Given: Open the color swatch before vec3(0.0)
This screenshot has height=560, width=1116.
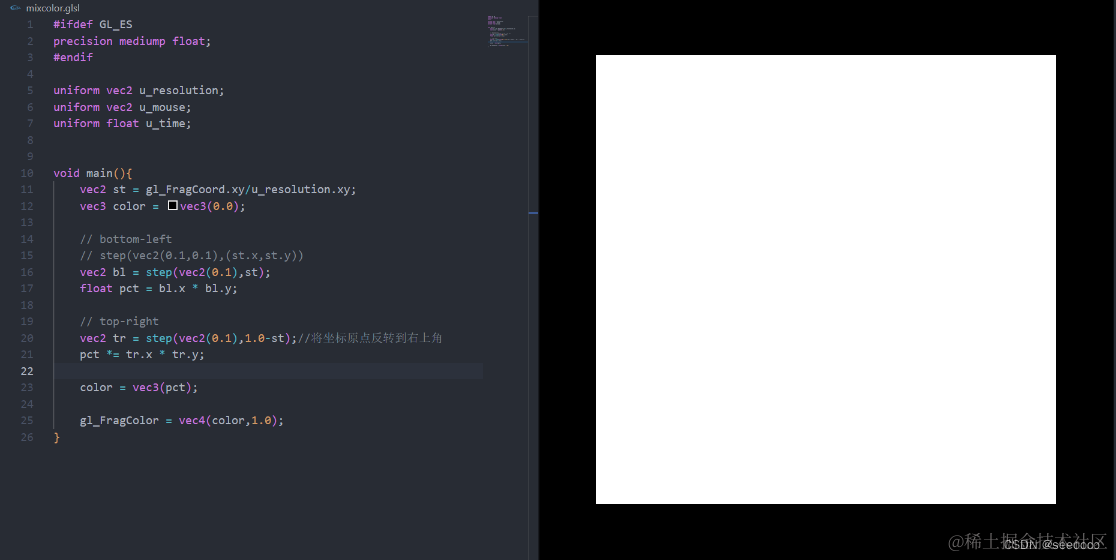Looking at the screenshot, I should coord(172,206).
